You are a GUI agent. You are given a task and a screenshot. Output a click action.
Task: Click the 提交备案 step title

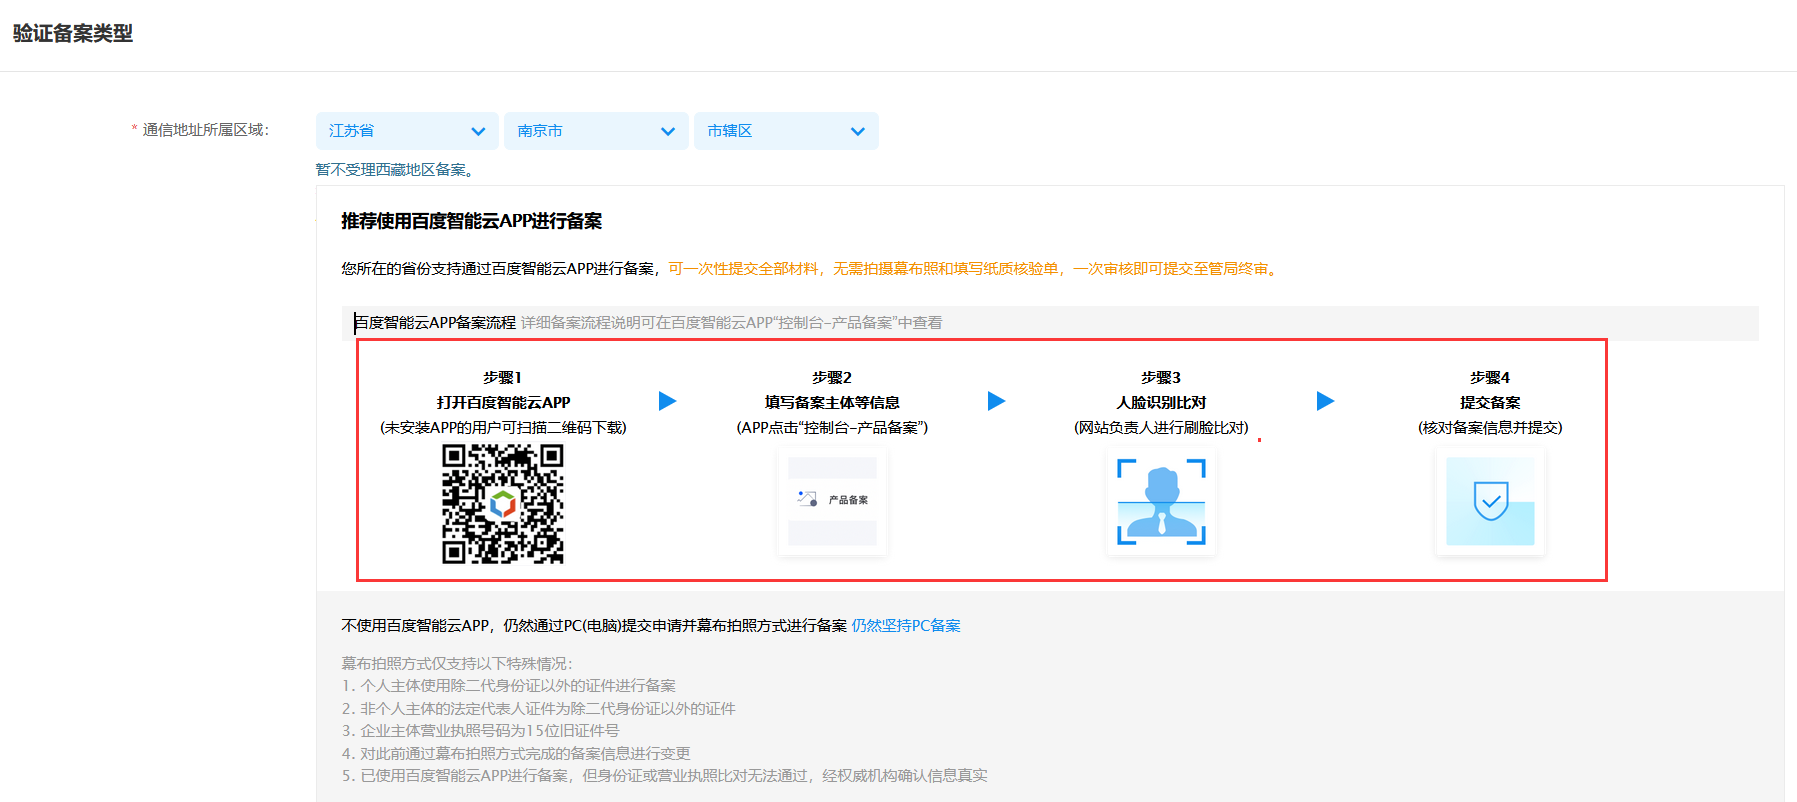(x=1490, y=402)
